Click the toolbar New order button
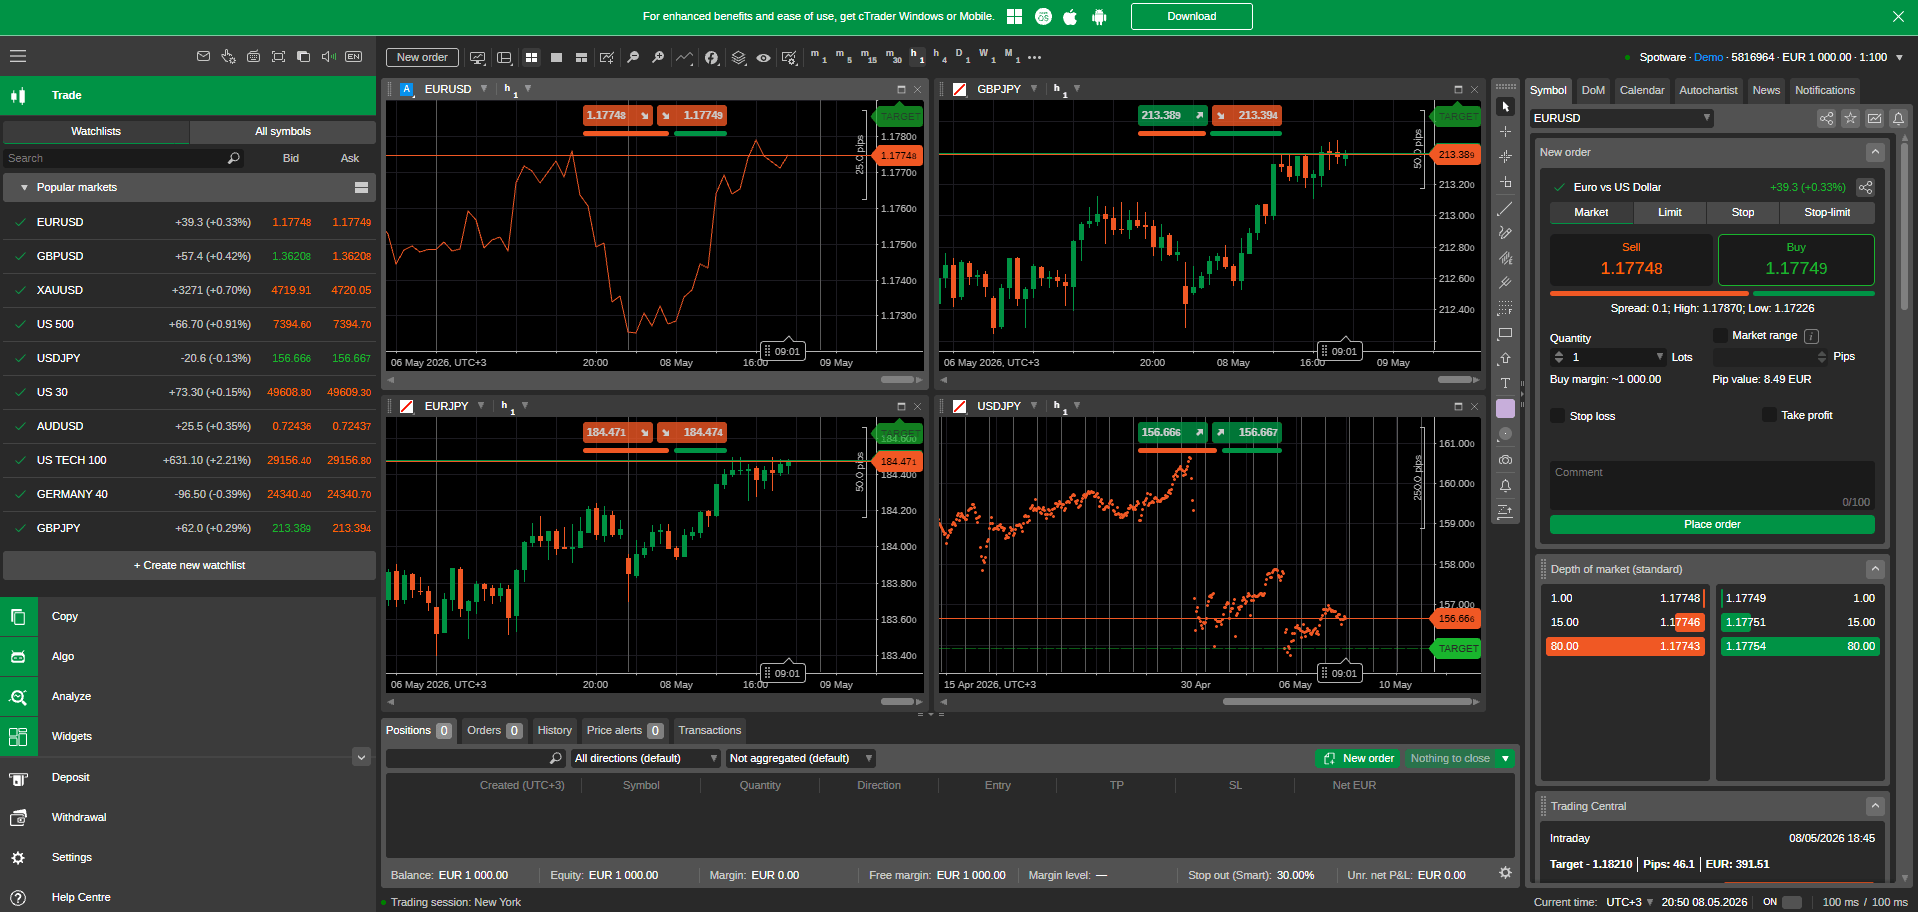Screen dimensions: 1918x912 422,57
